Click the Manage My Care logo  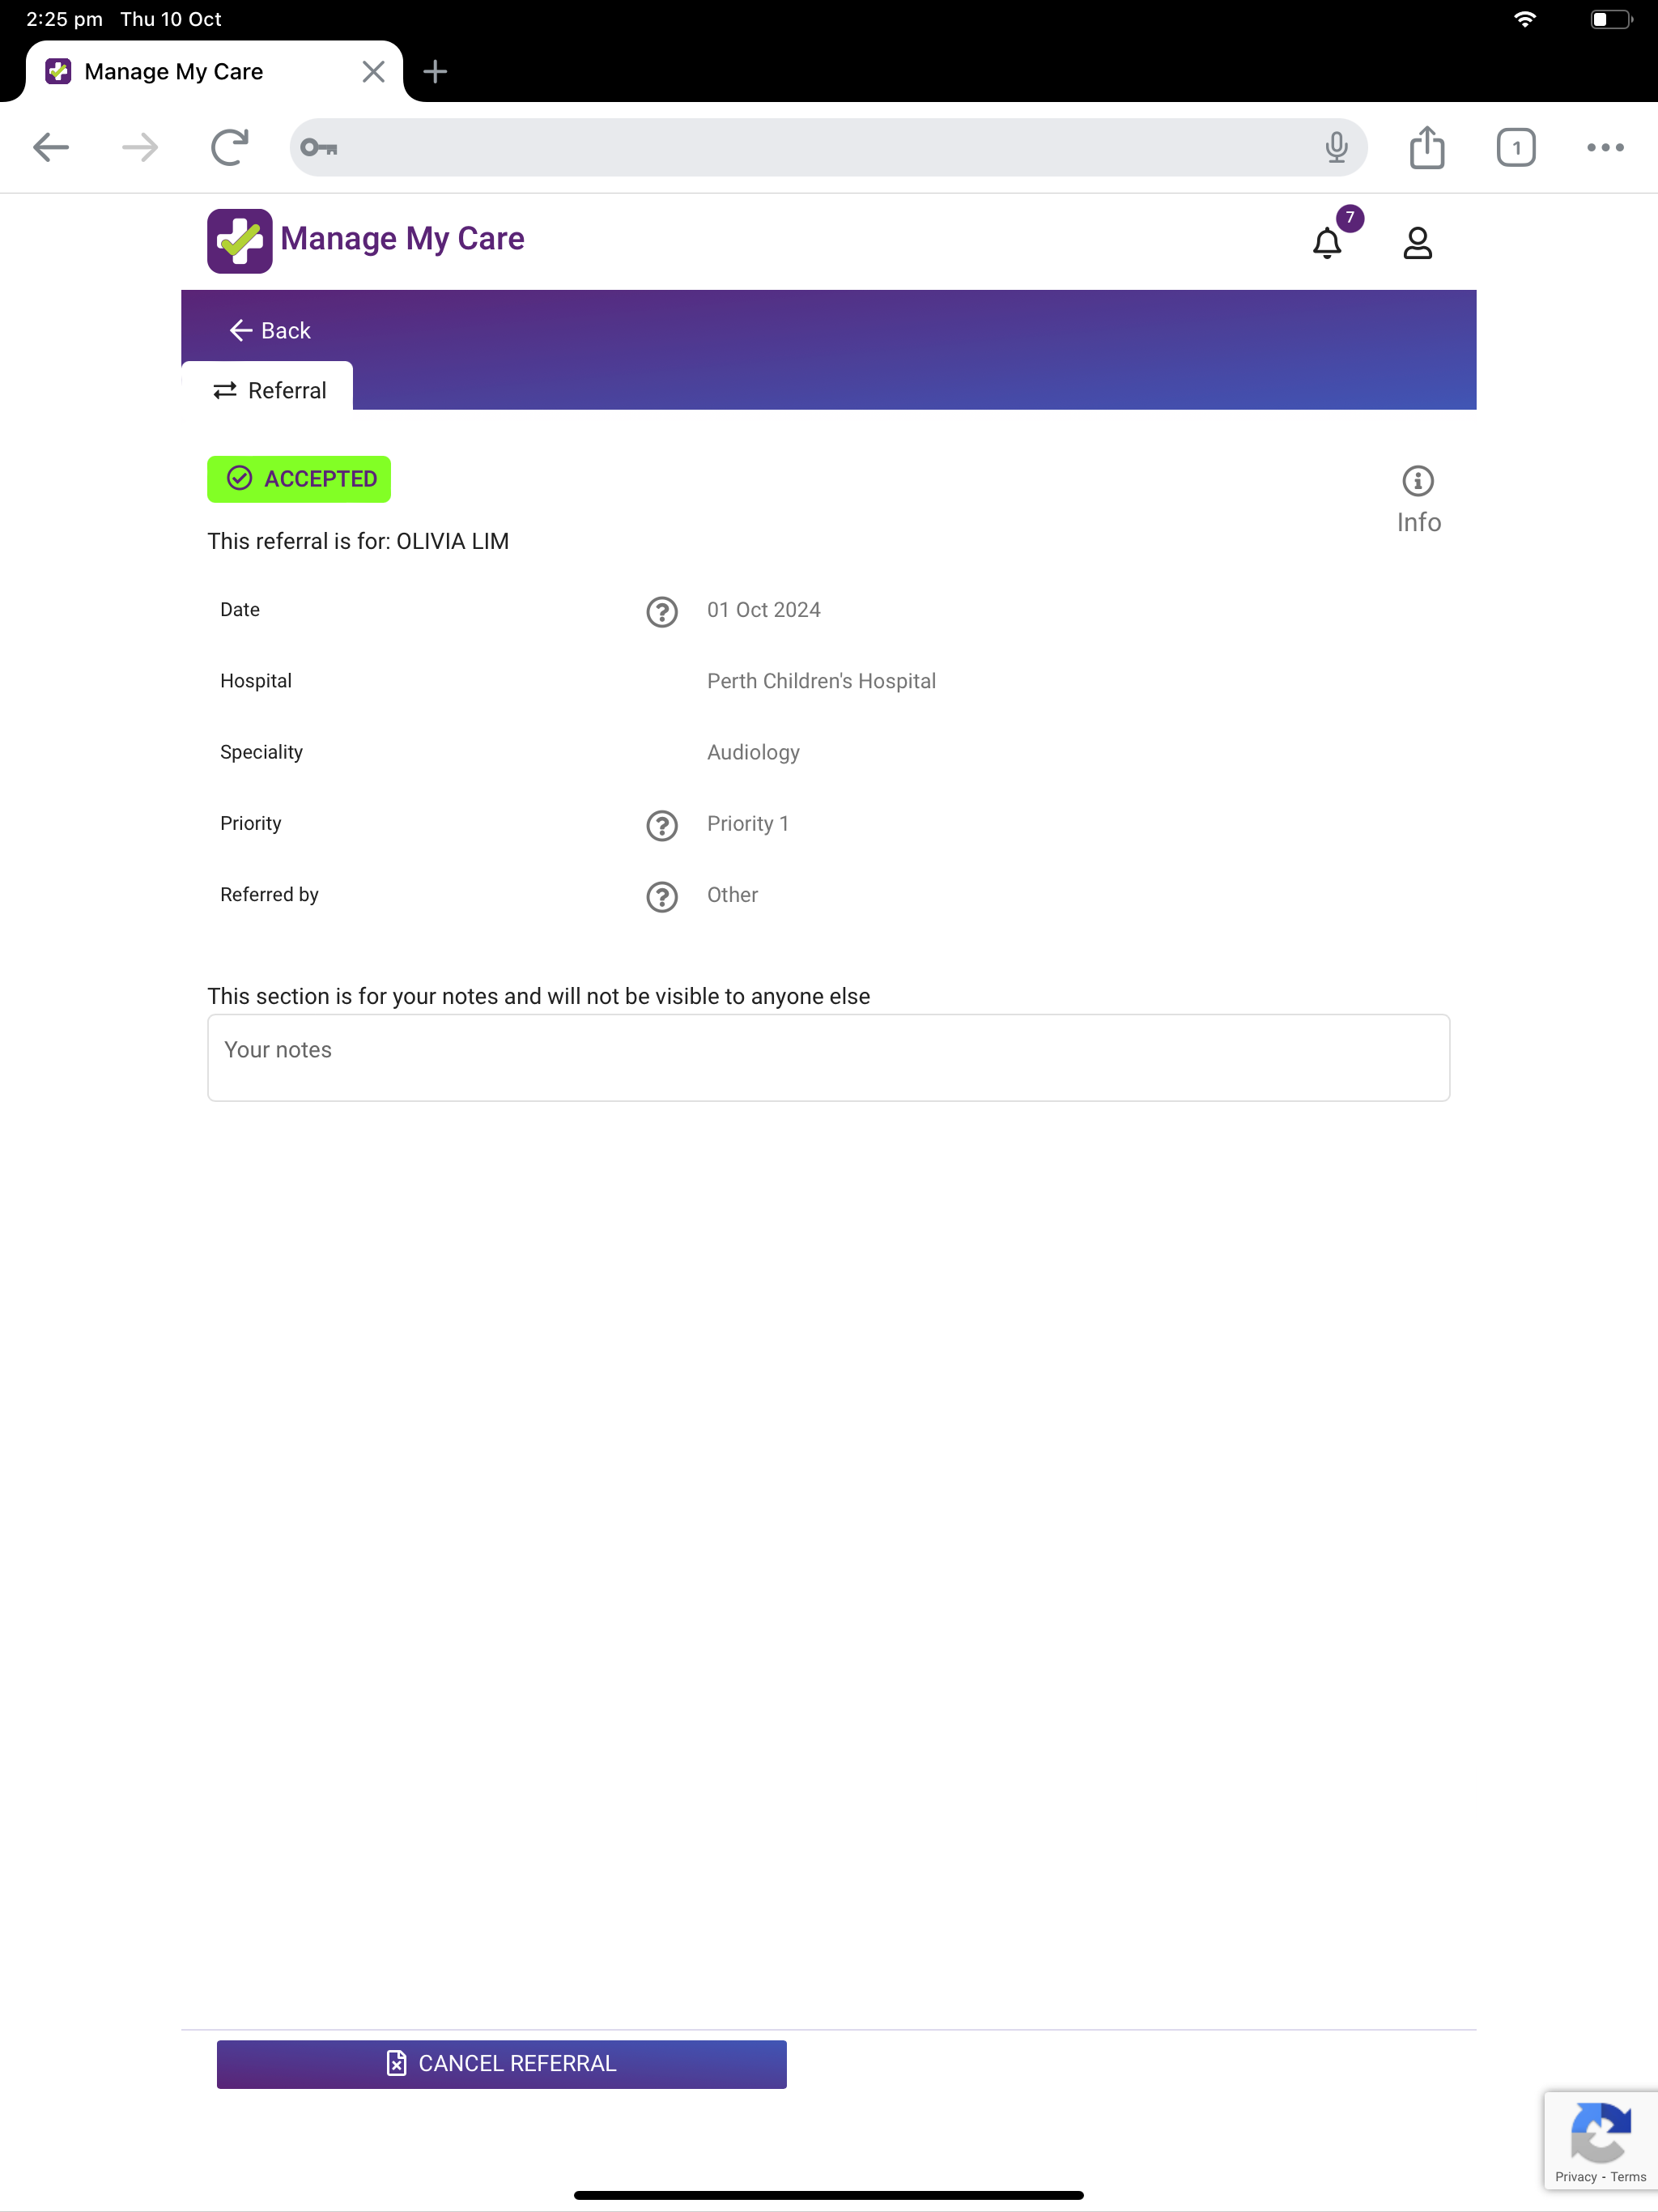coord(240,241)
